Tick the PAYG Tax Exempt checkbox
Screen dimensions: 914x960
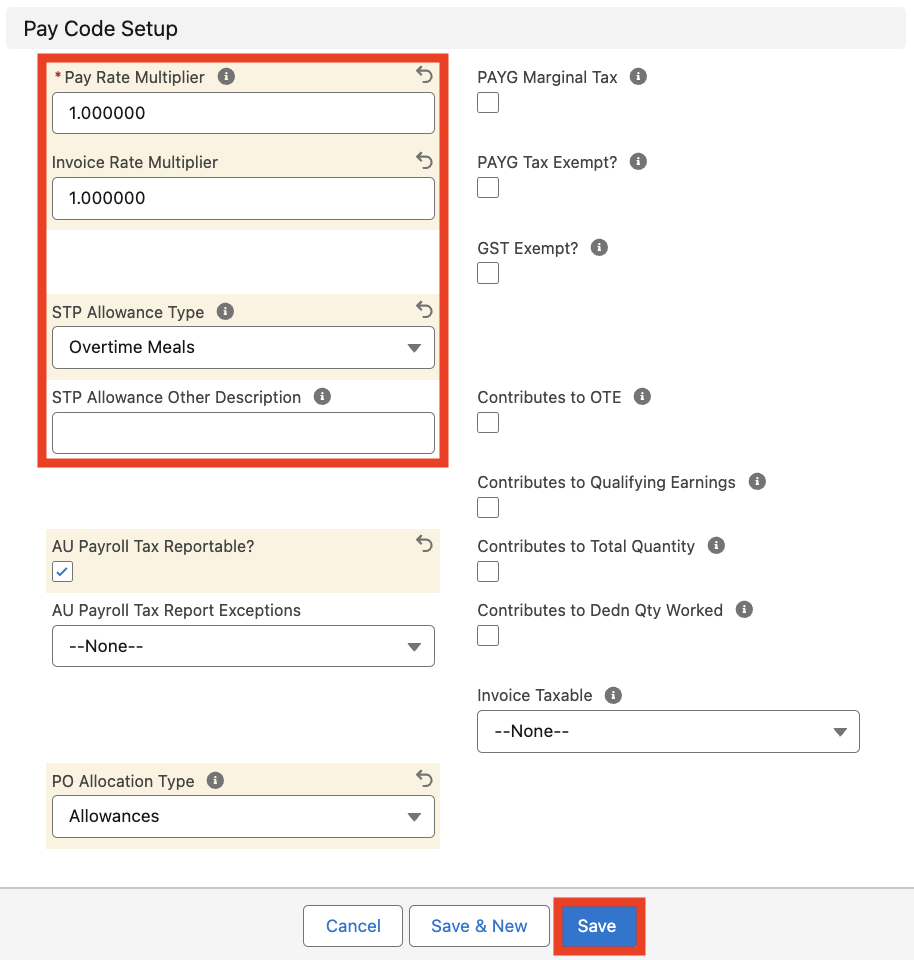(x=488, y=188)
